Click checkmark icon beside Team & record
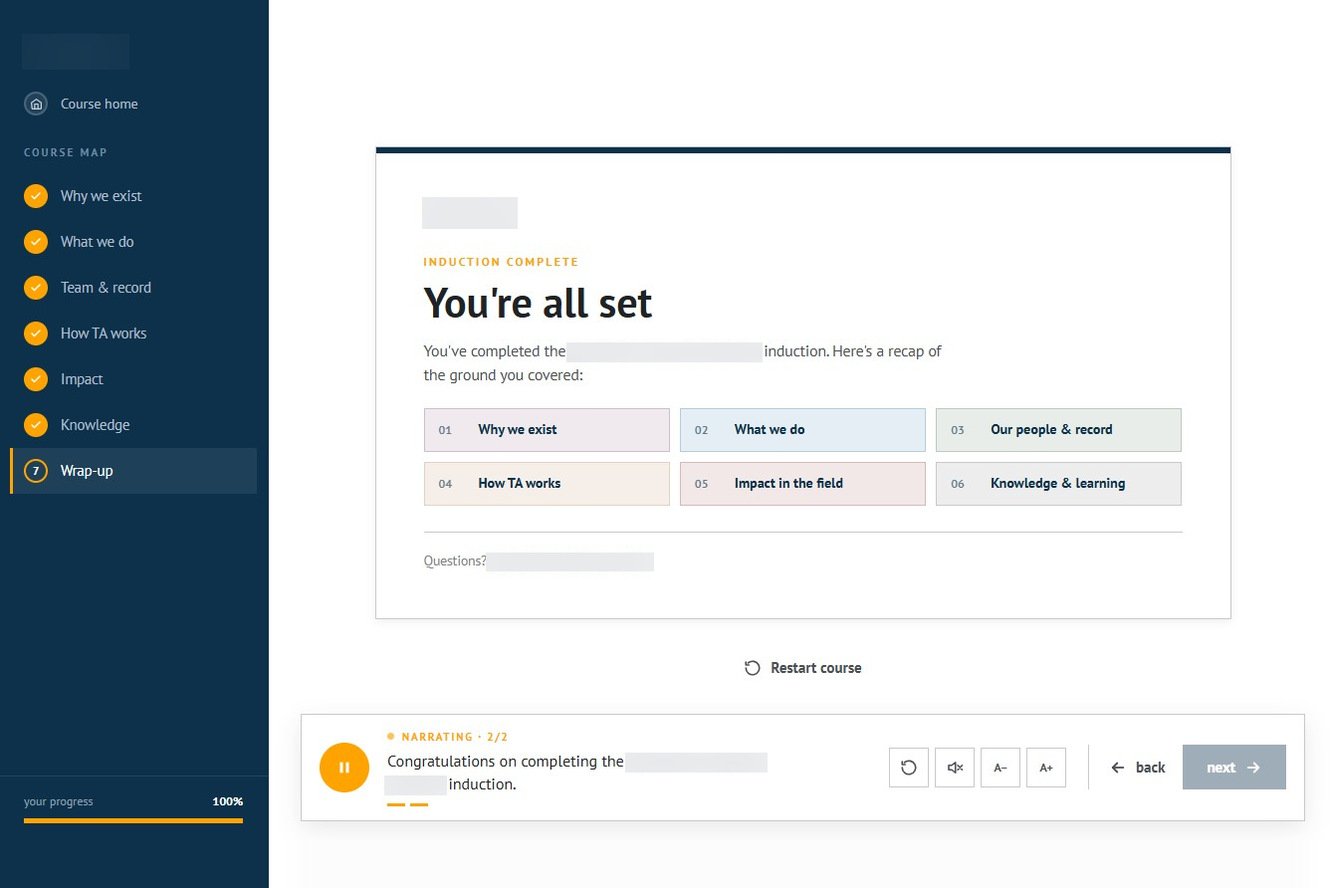The width and height of the screenshot is (1332, 888). (x=36, y=288)
